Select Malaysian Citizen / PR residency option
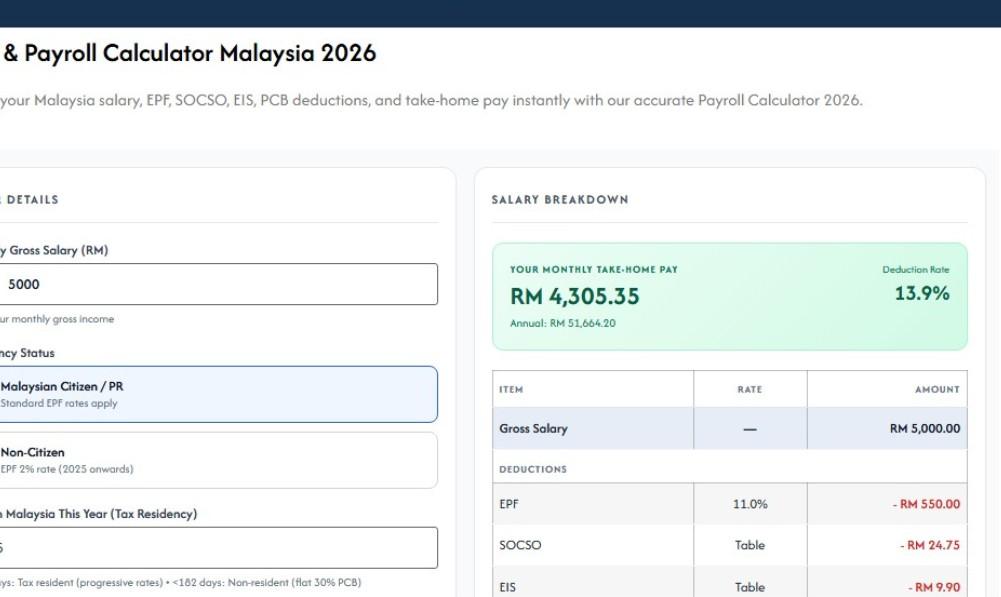 [x=217, y=394]
